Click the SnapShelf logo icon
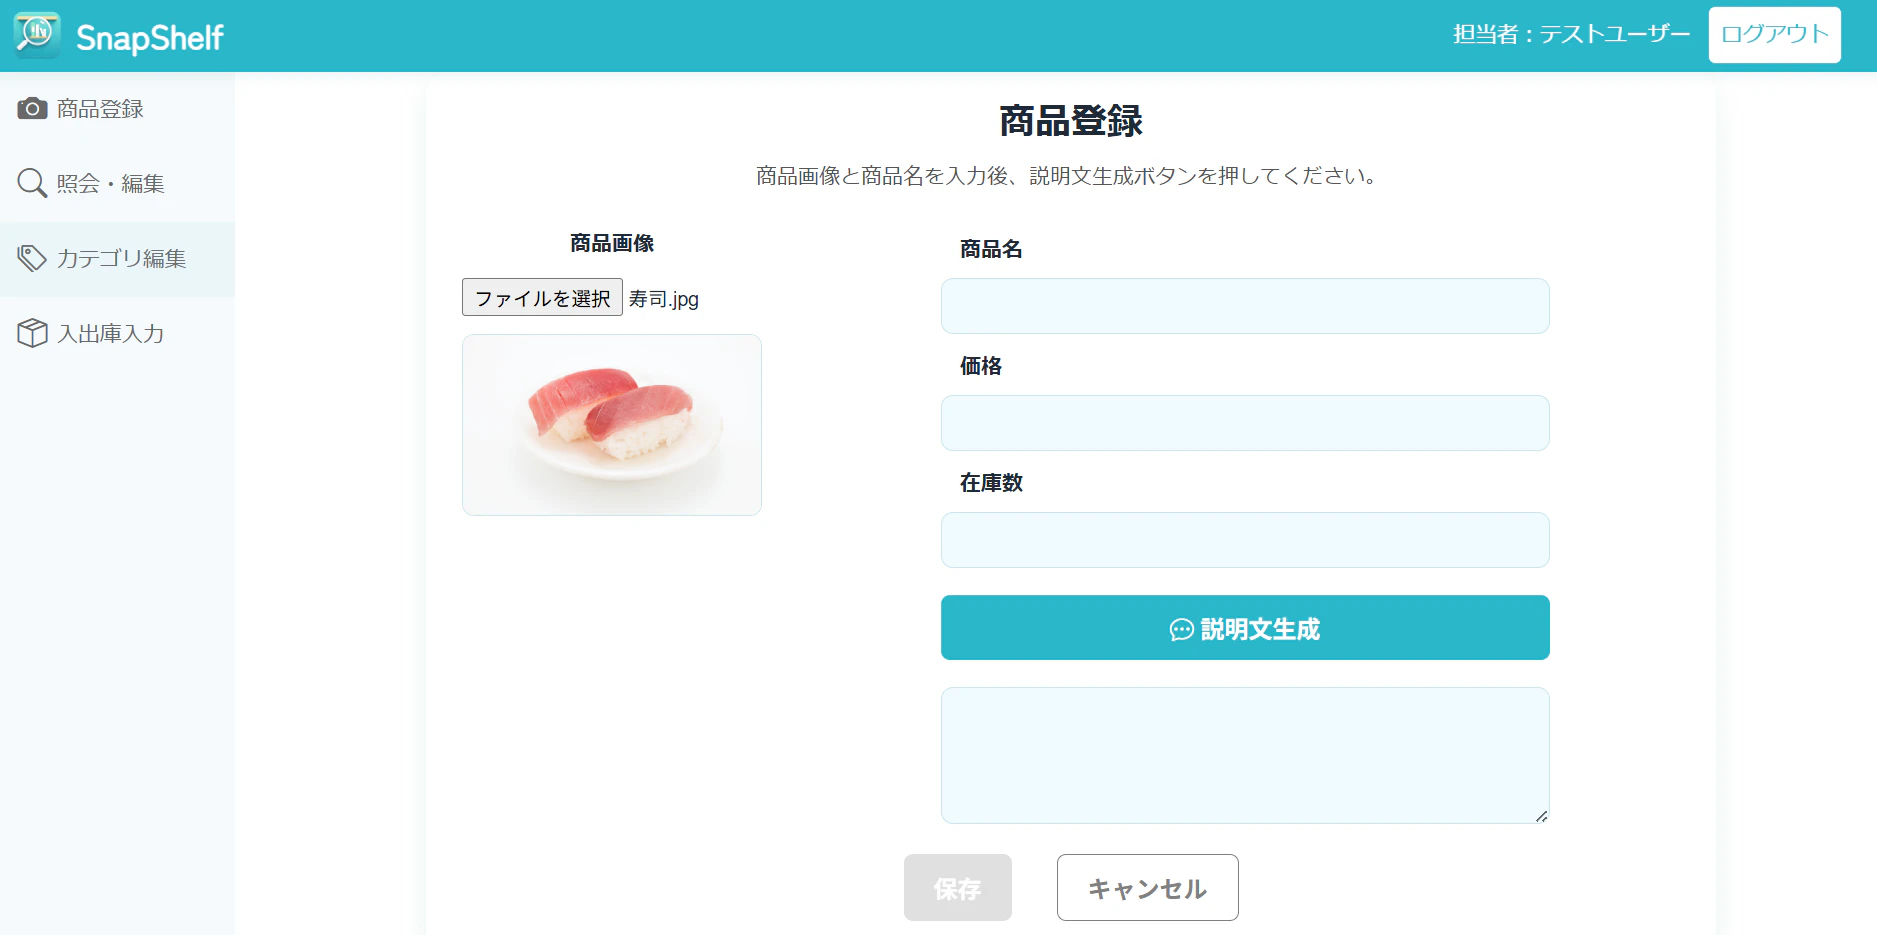1877x935 pixels. [37, 35]
